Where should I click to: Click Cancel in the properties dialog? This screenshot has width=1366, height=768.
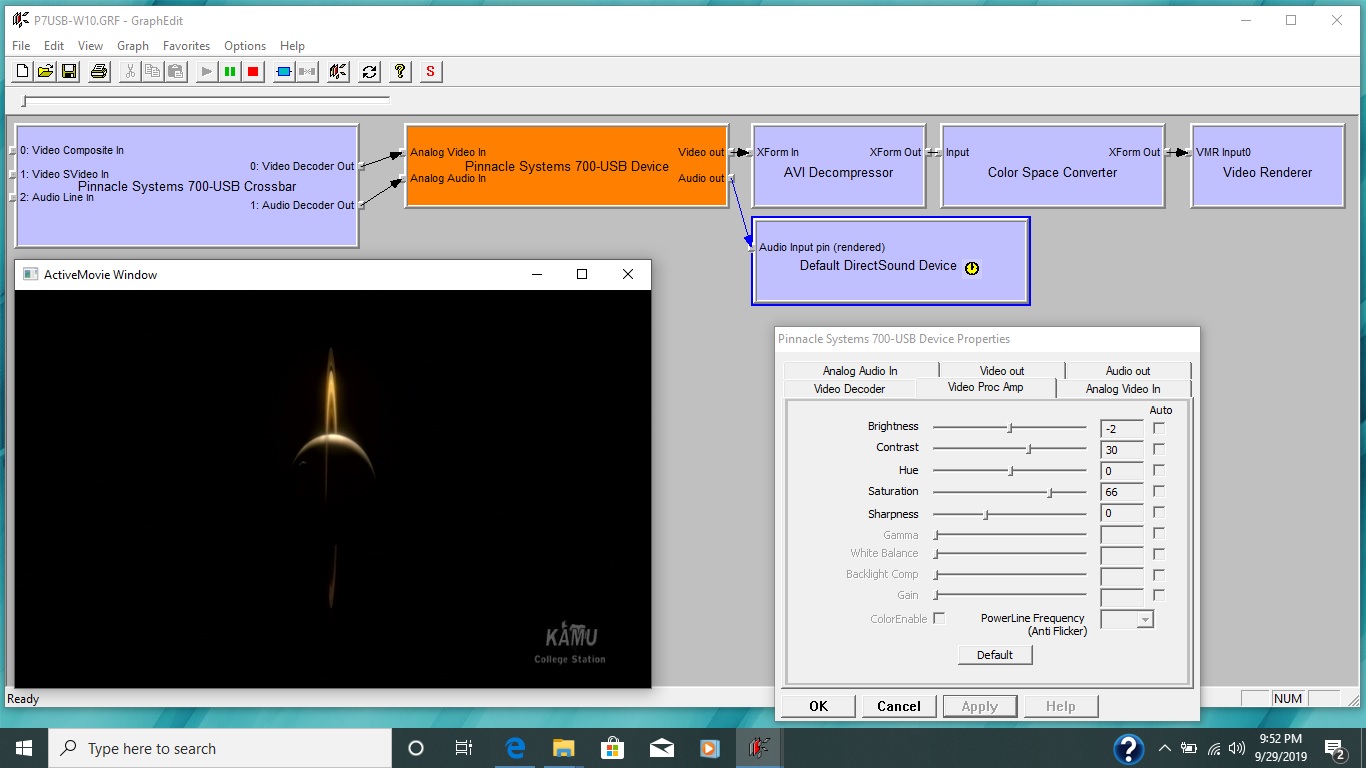(899, 706)
